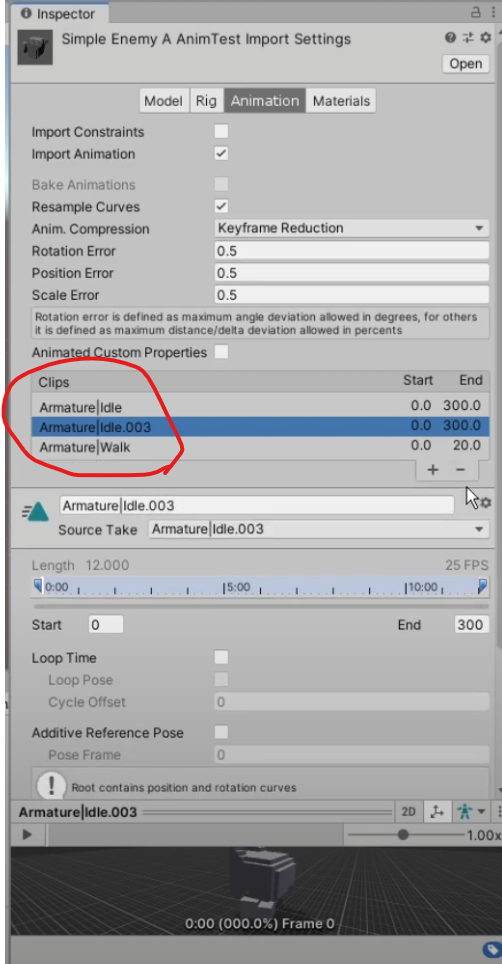Open the Anim. Compression dropdown
The image size is (502, 964).
[351, 228]
